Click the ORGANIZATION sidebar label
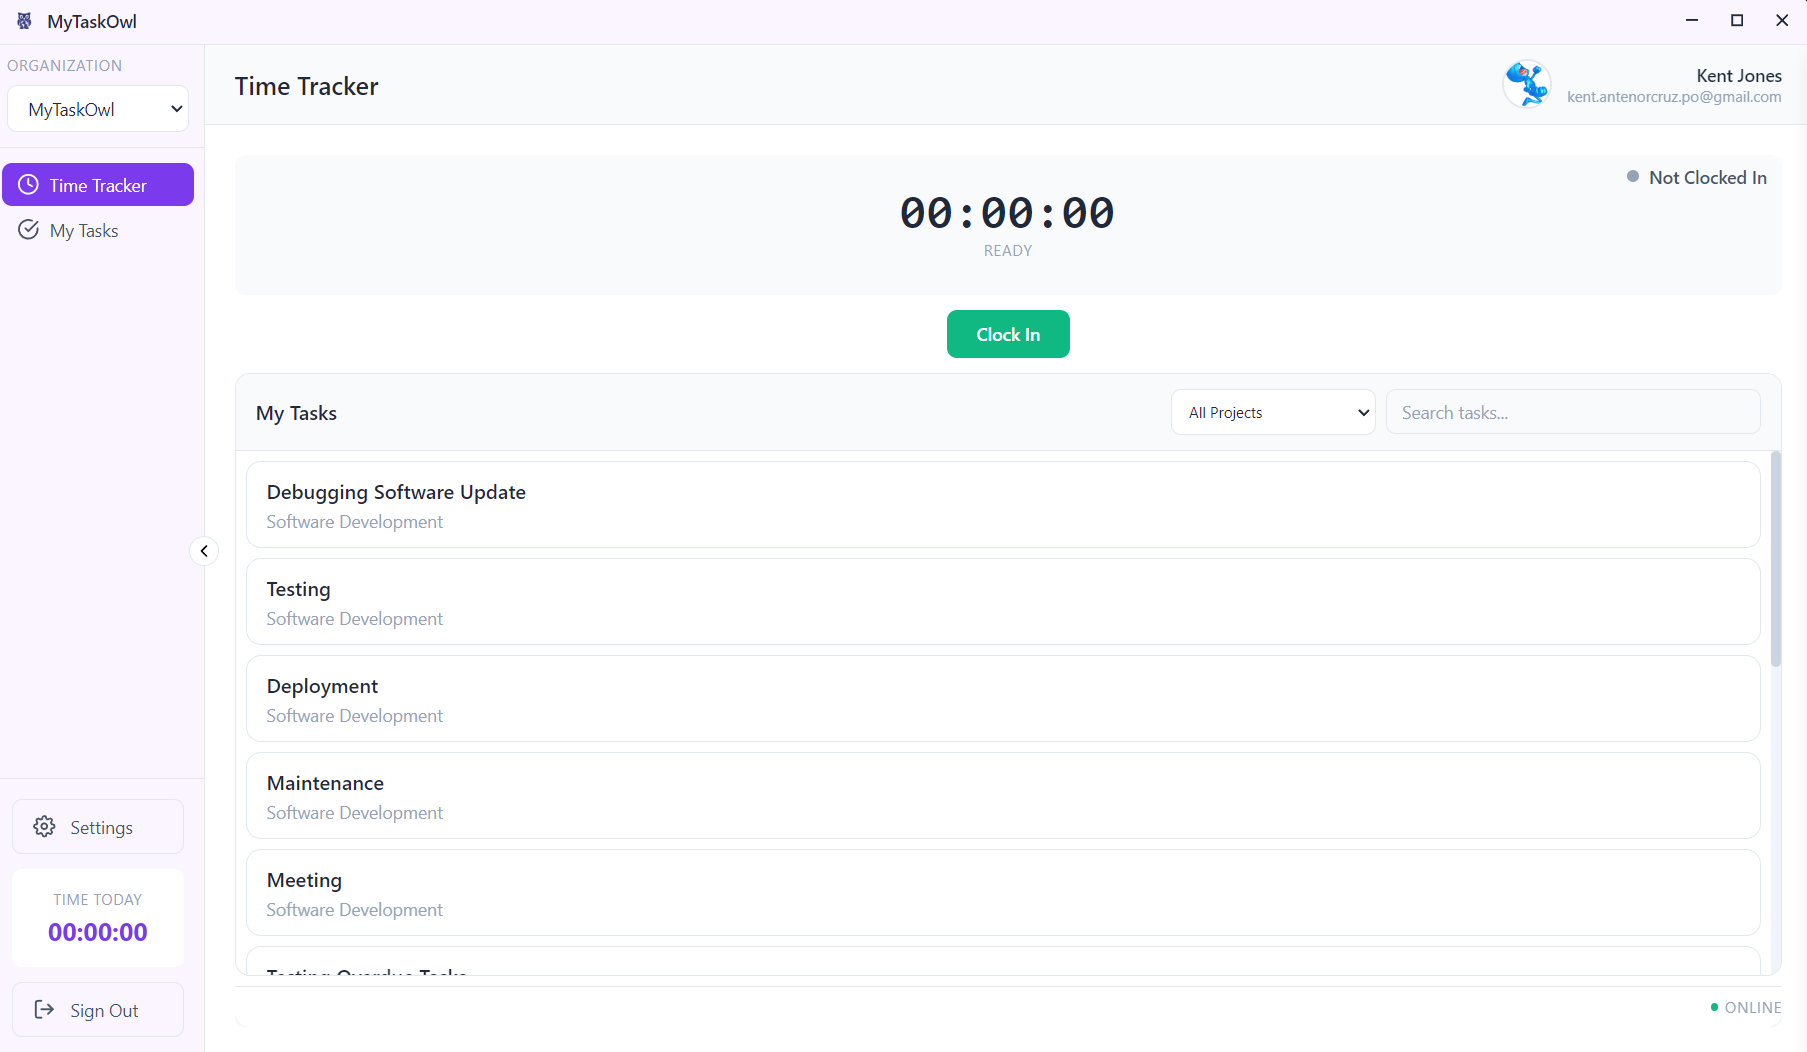 tap(65, 65)
